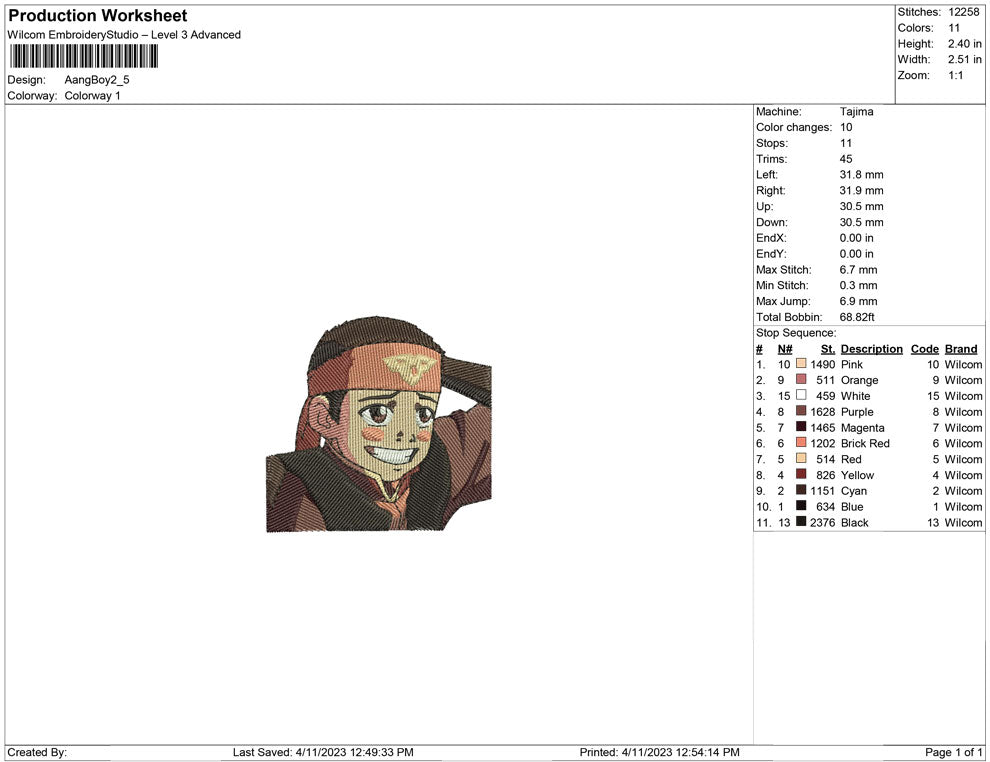
Task: Click the Production Worksheet title
Action: point(98,16)
